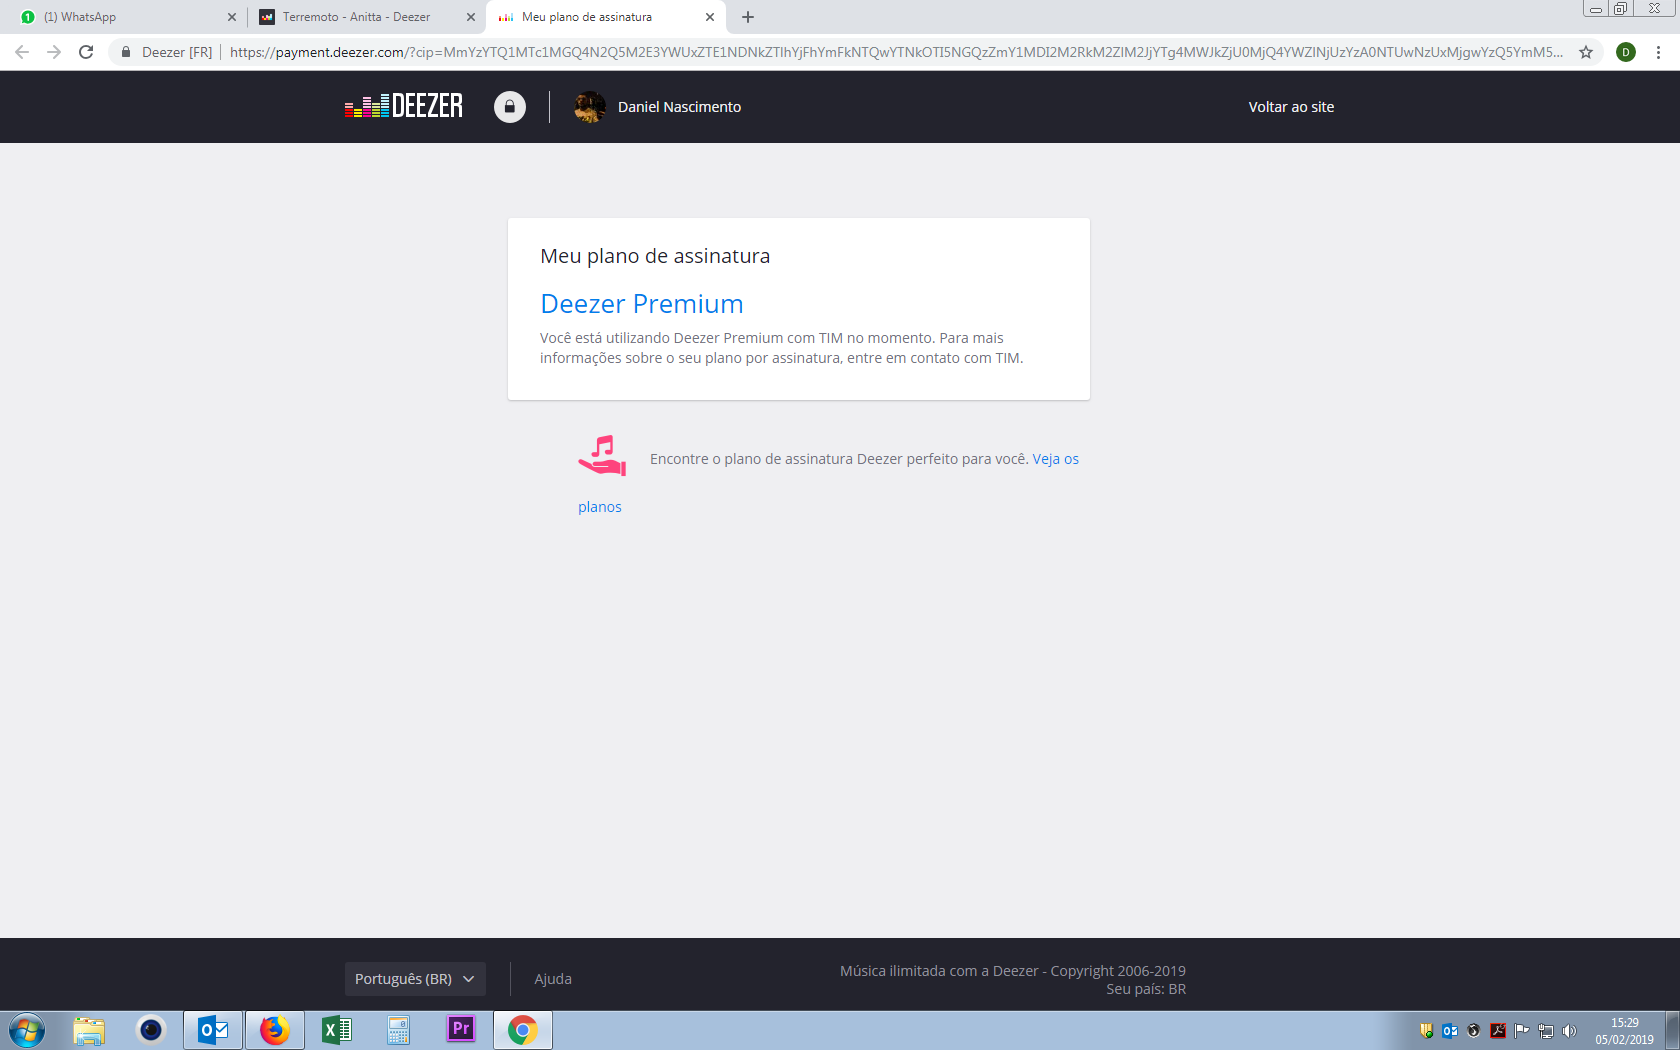The image size is (1680, 1050).
Task: Close the Meu plano de assinatura tab
Action: [710, 17]
